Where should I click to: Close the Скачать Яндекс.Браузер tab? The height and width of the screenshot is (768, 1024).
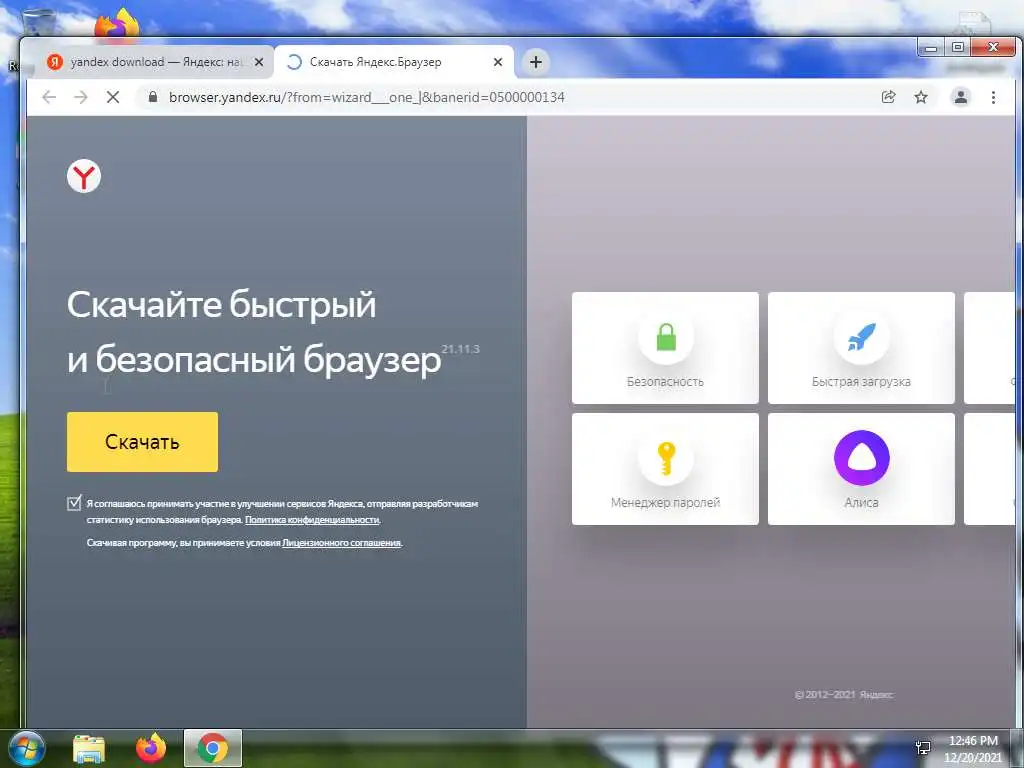498,62
